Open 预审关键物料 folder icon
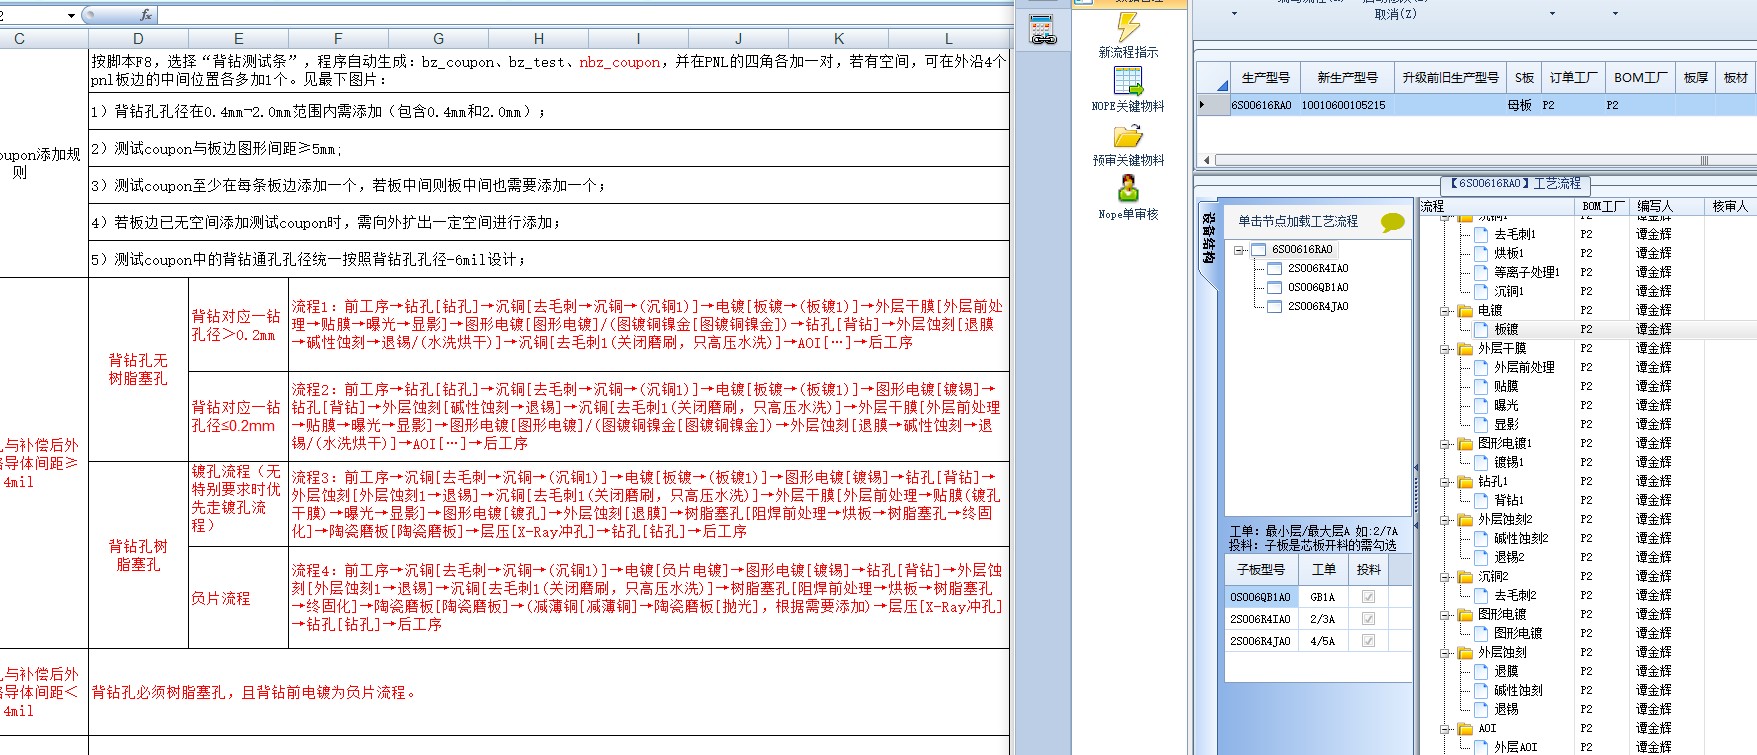 click(1128, 136)
